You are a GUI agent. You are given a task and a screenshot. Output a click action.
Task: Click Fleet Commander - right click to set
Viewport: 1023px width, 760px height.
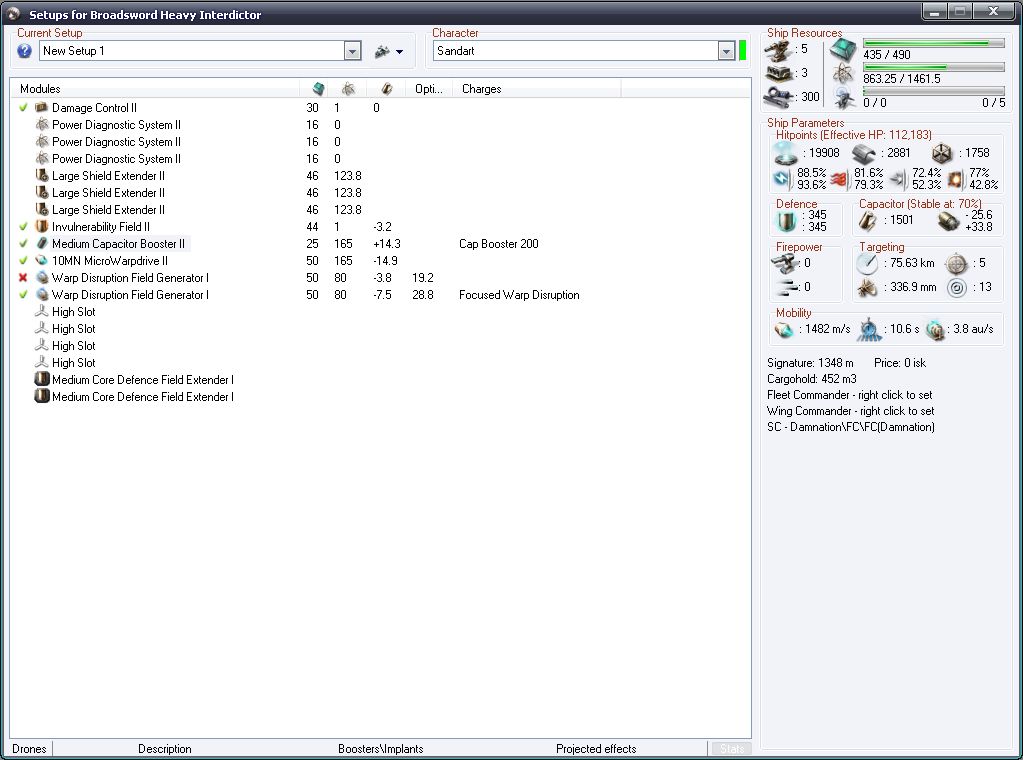(x=849, y=395)
